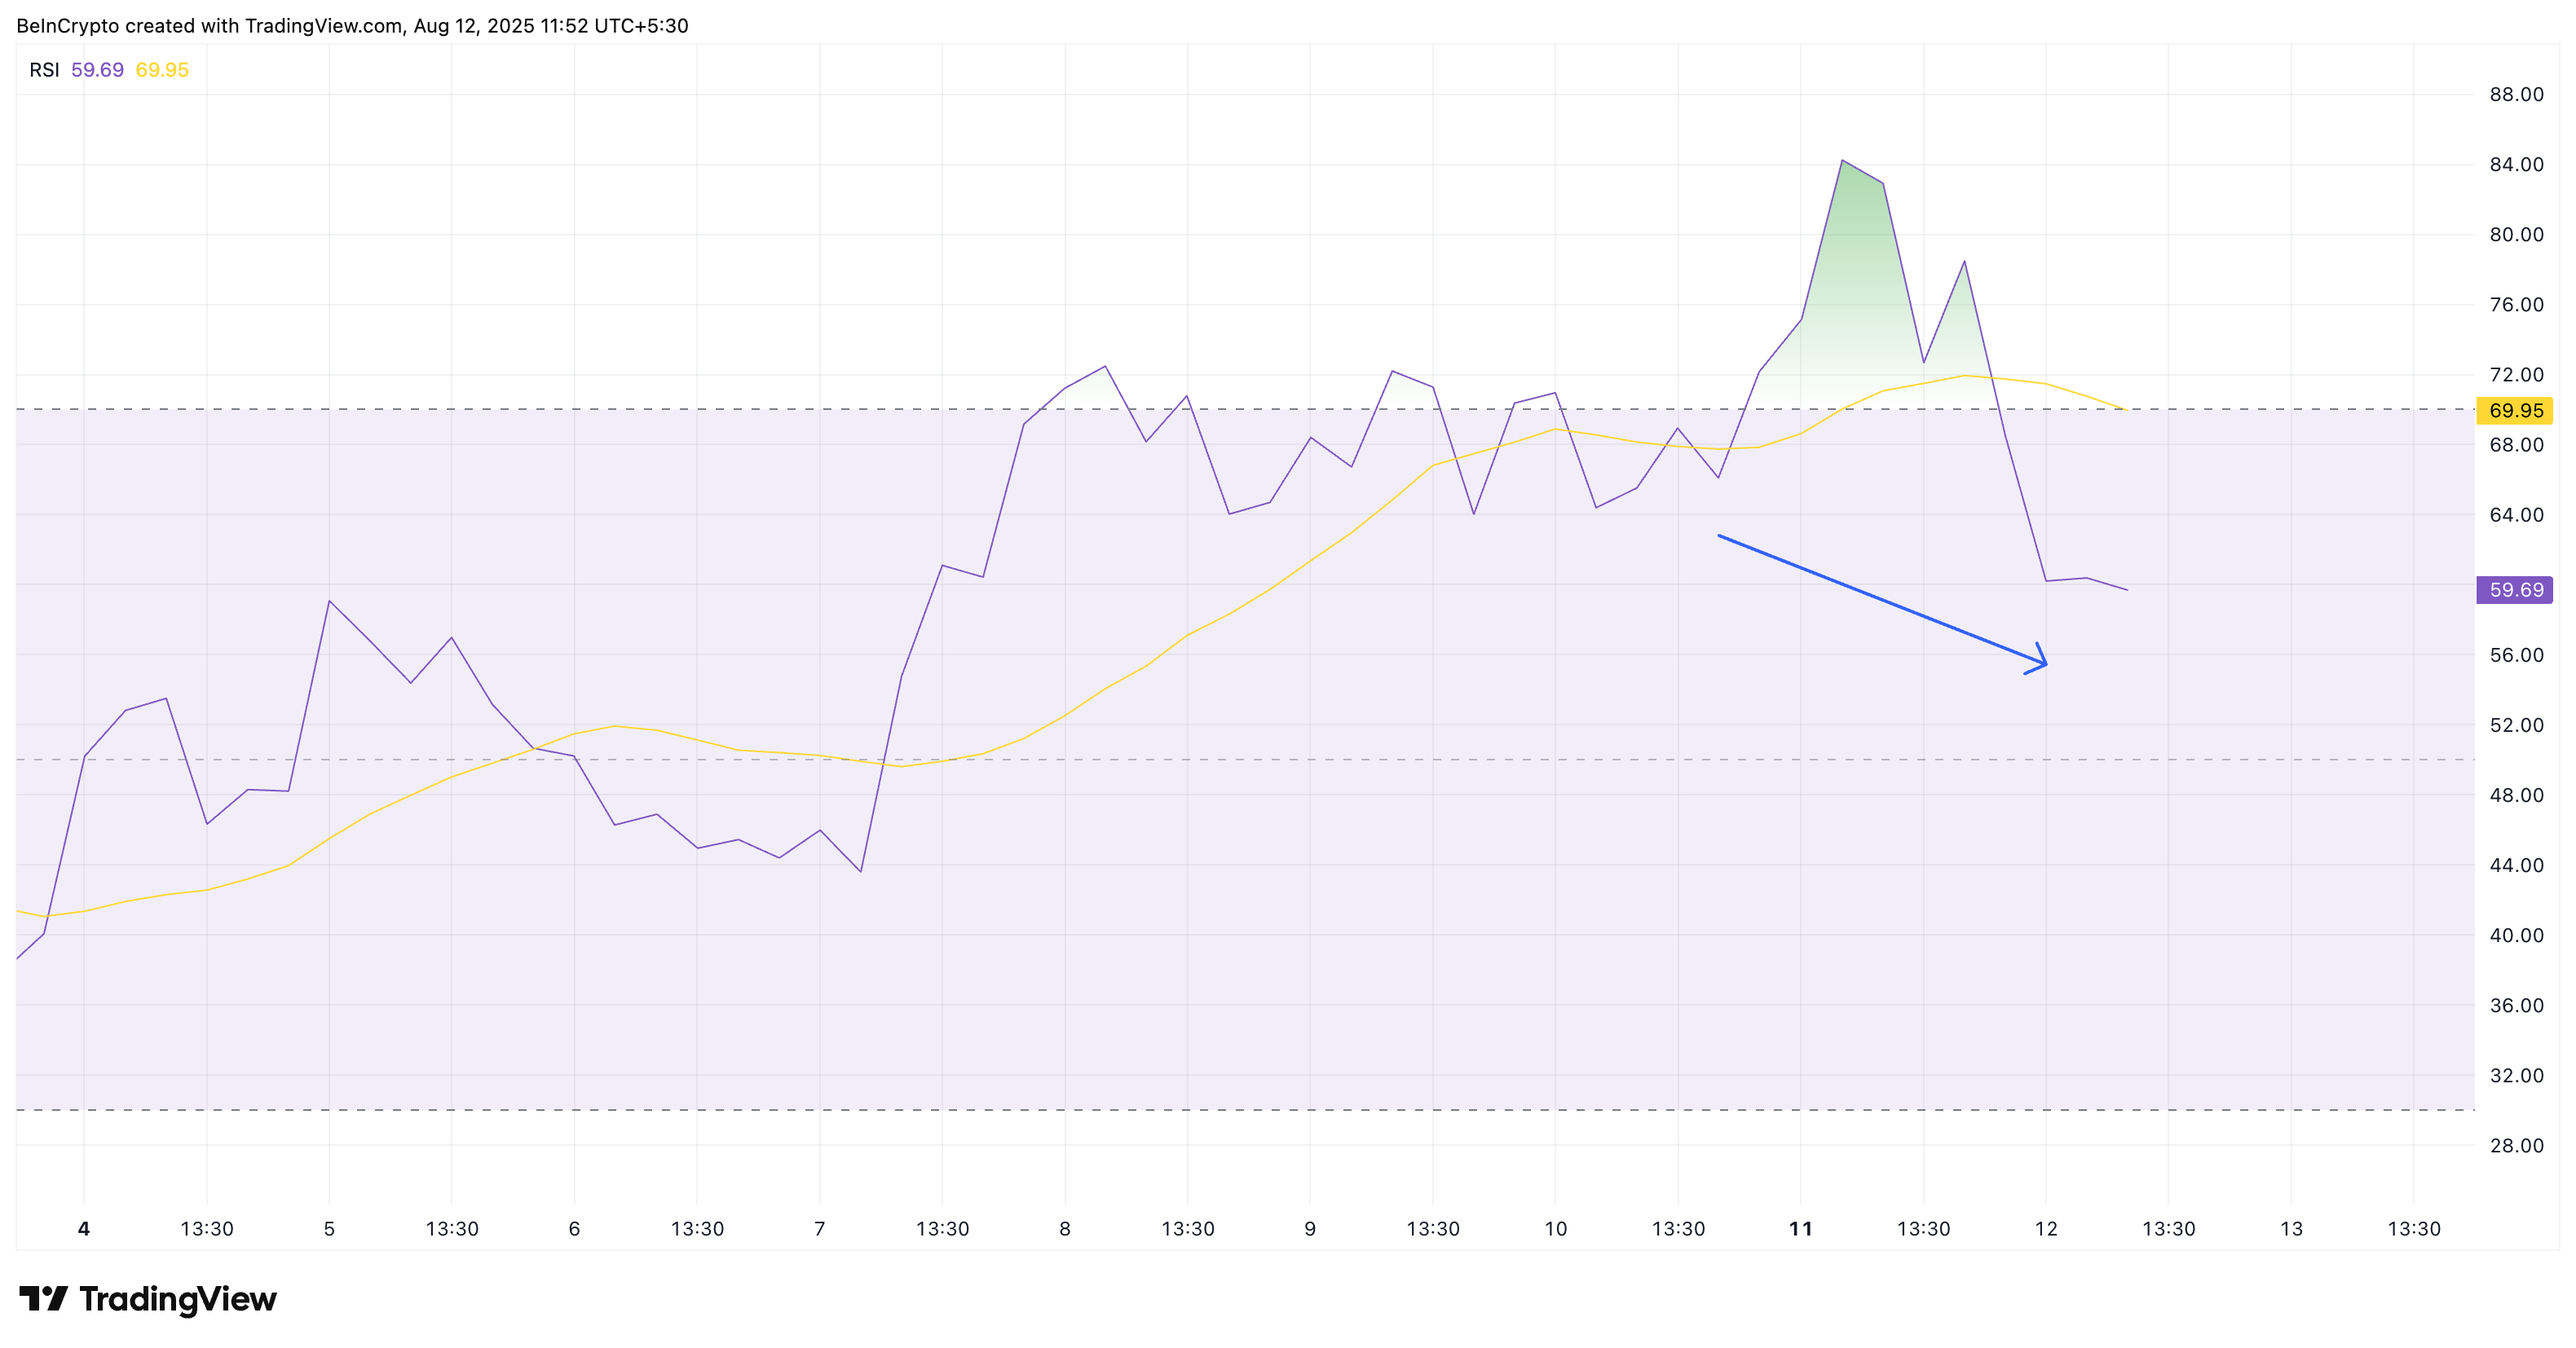The image size is (2576, 1348).
Task: Click the purple RSI line at its peak
Action: pos(1842,160)
